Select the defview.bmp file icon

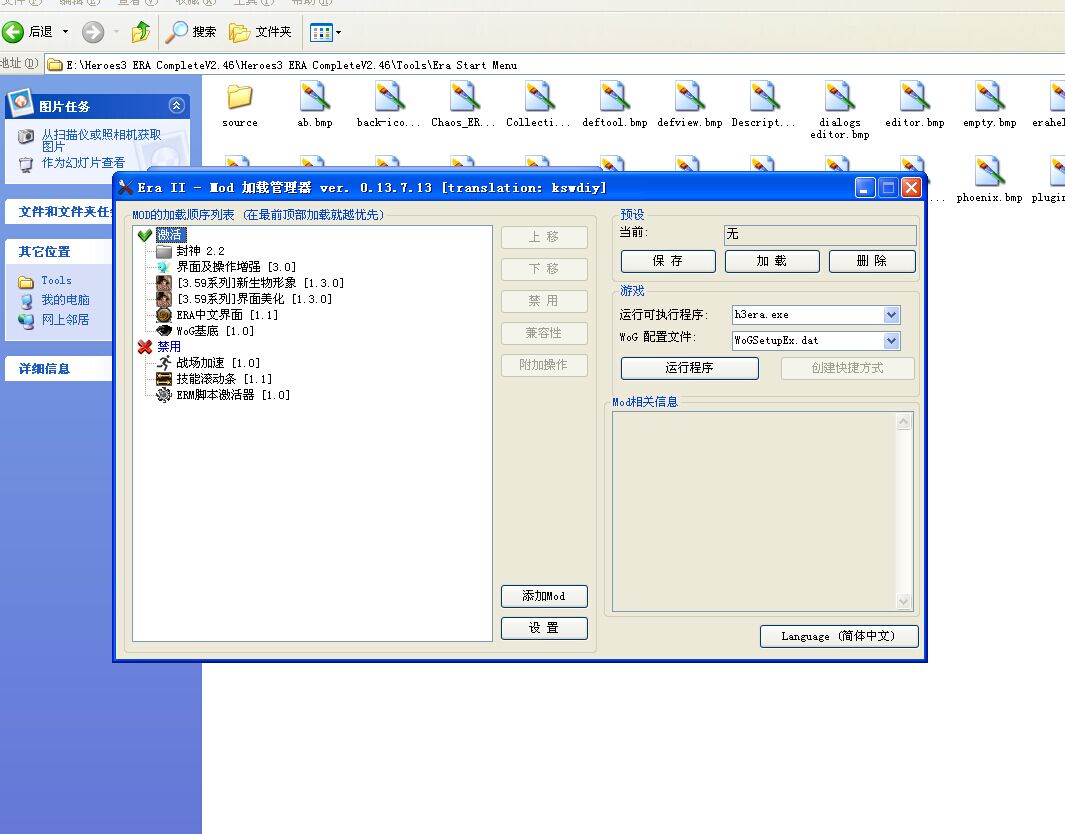coord(689,96)
